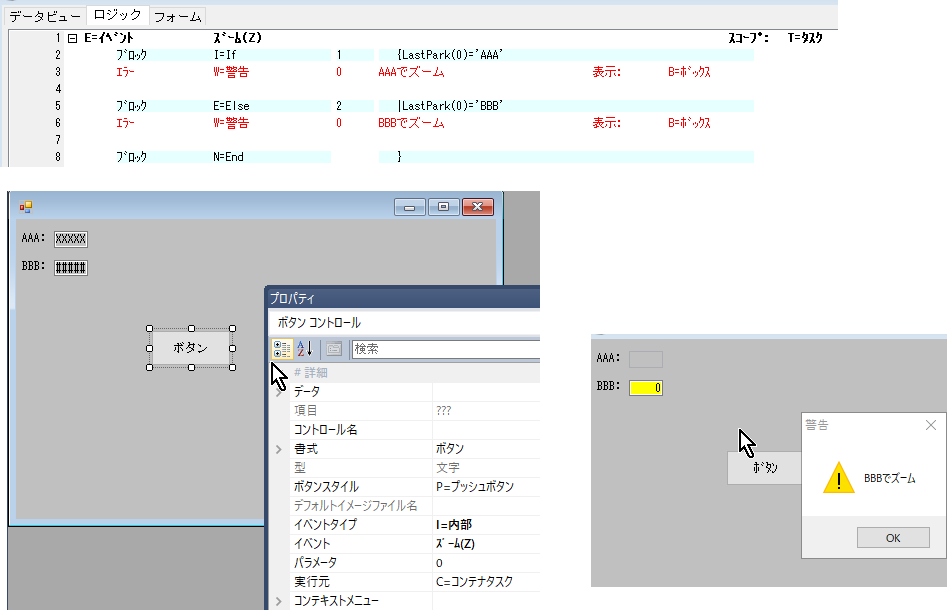This screenshot has height=610, width=947.
Task: Click the yellow highlighted BBB field
Action: (645, 387)
